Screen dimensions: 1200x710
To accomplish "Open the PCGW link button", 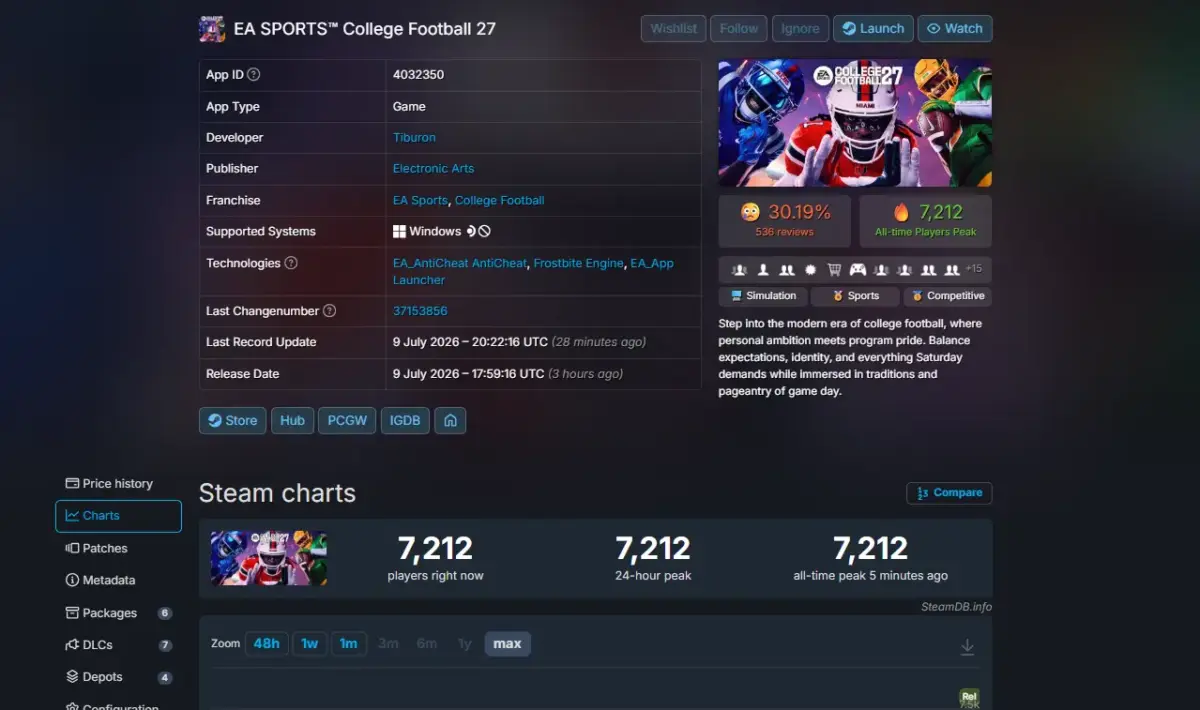I will [x=347, y=420].
